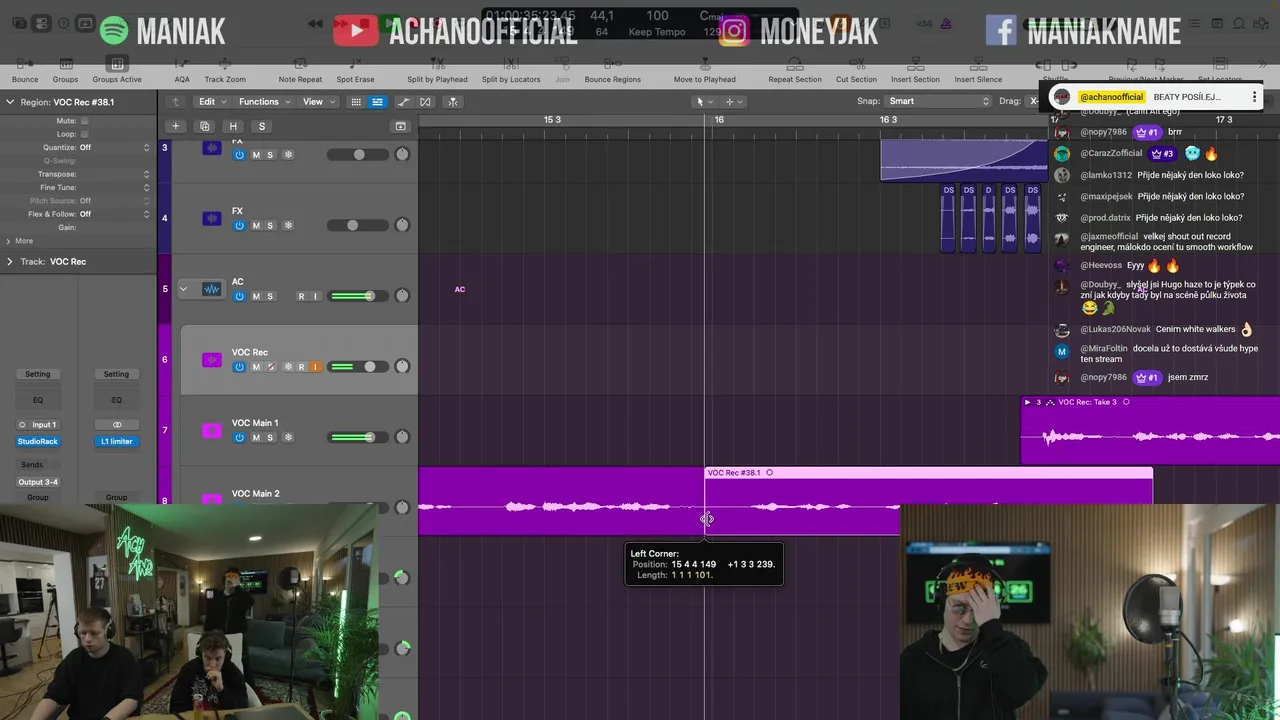Click the left channel strip Setting button
The height and width of the screenshot is (720, 1280).
coord(38,374)
